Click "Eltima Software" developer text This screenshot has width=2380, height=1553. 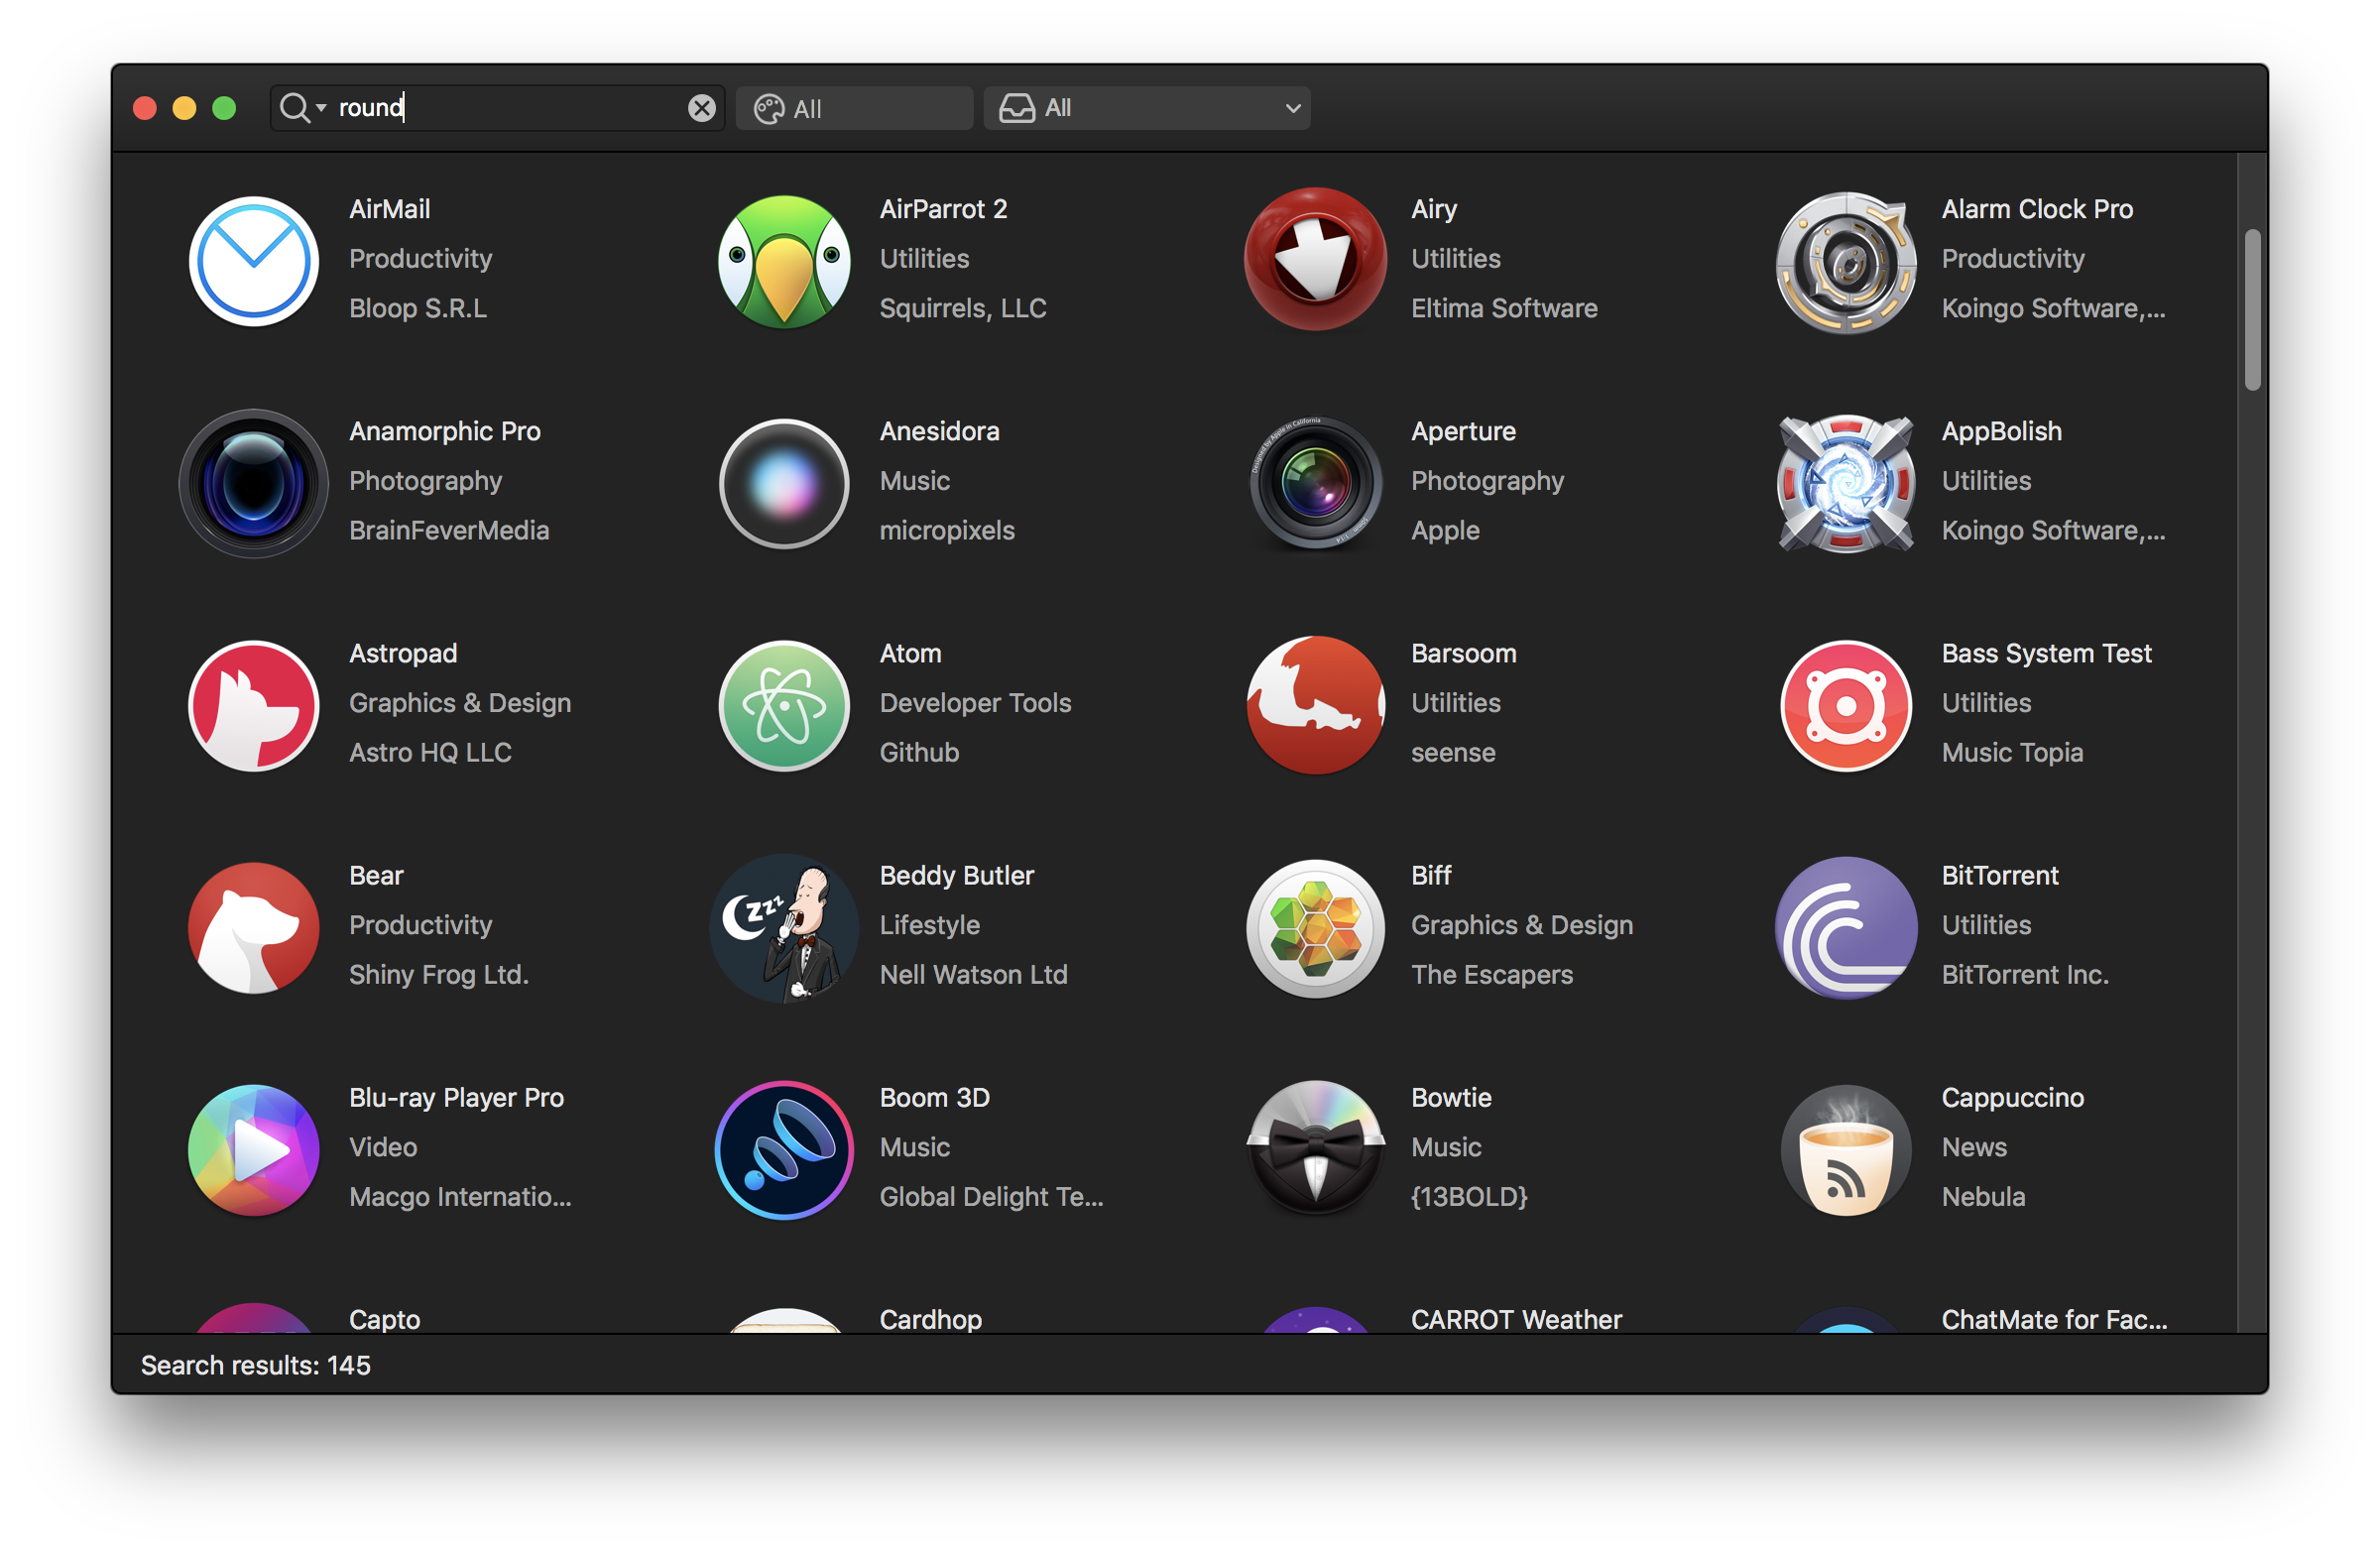point(1504,308)
